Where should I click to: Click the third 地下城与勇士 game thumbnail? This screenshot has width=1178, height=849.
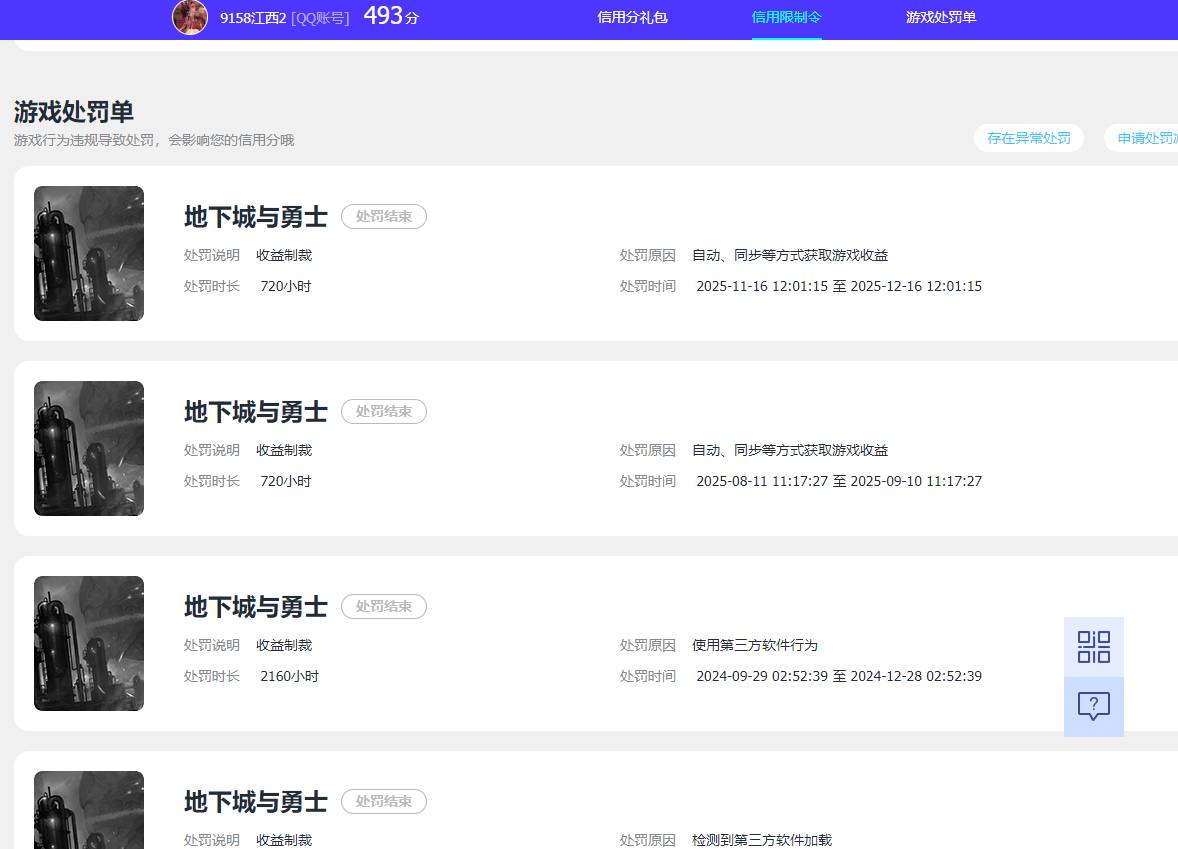pos(88,643)
